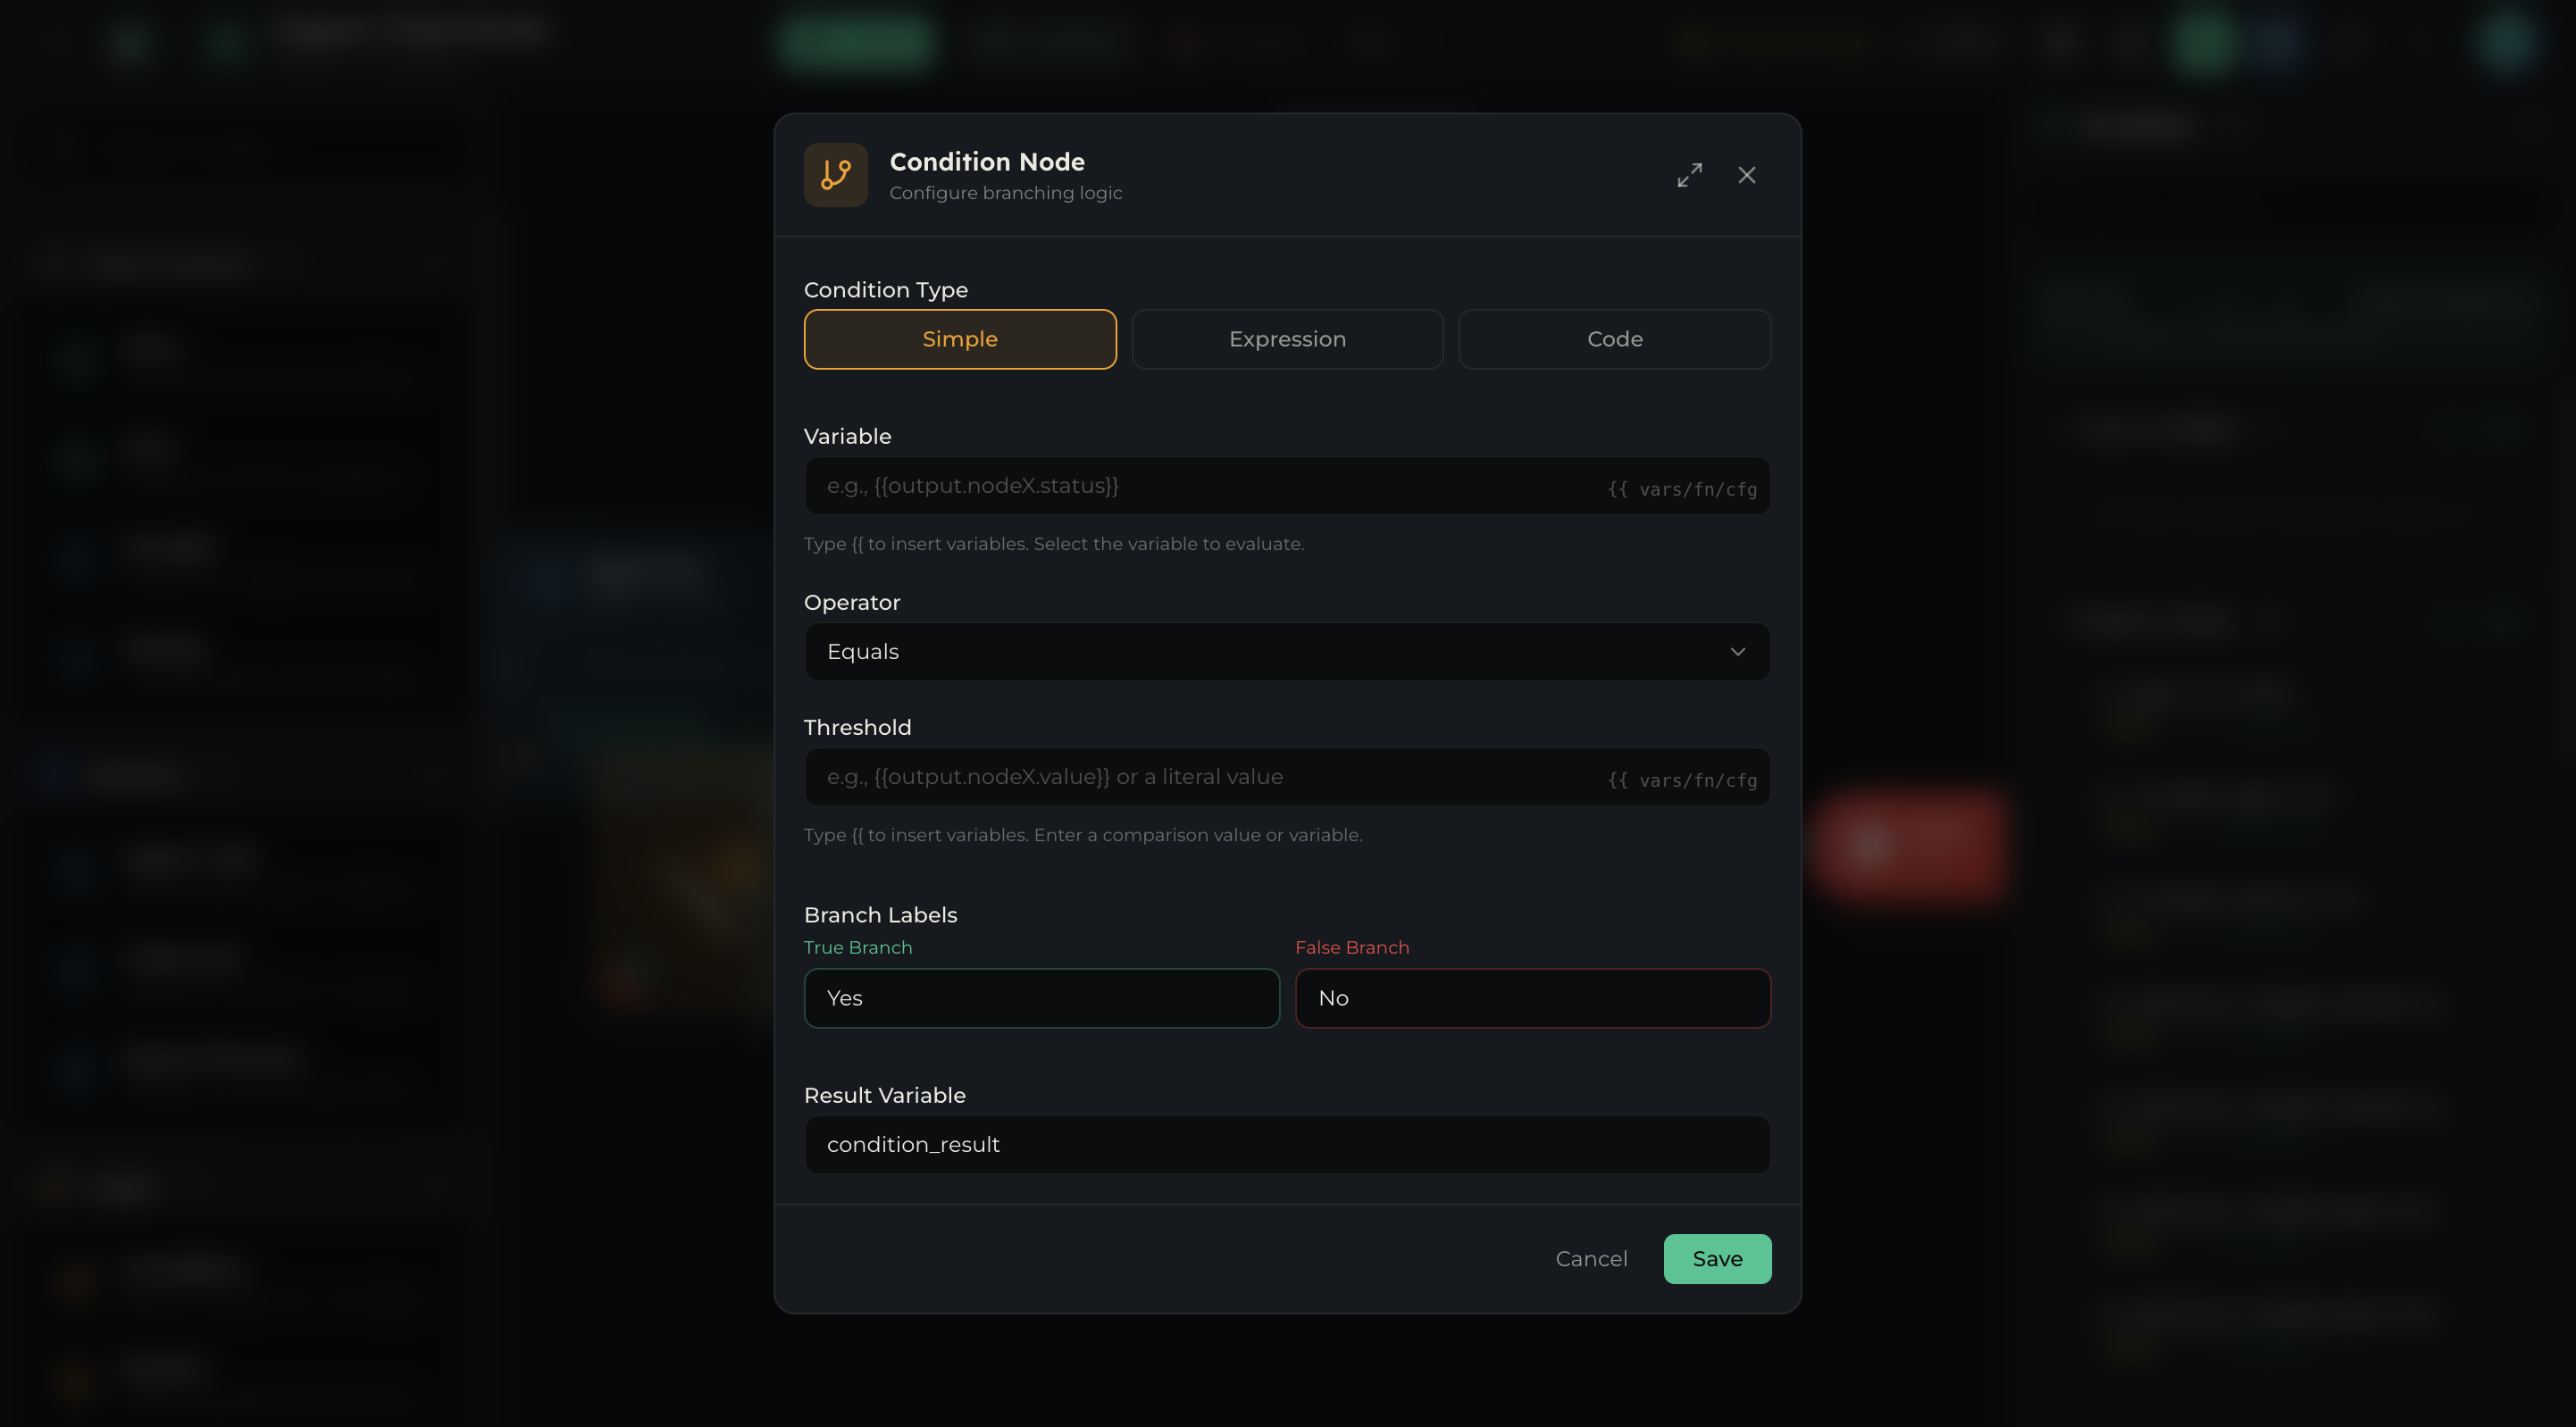Click the Operator dropdown chevron arrow
The height and width of the screenshot is (1427, 2576).
tap(1737, 652)
